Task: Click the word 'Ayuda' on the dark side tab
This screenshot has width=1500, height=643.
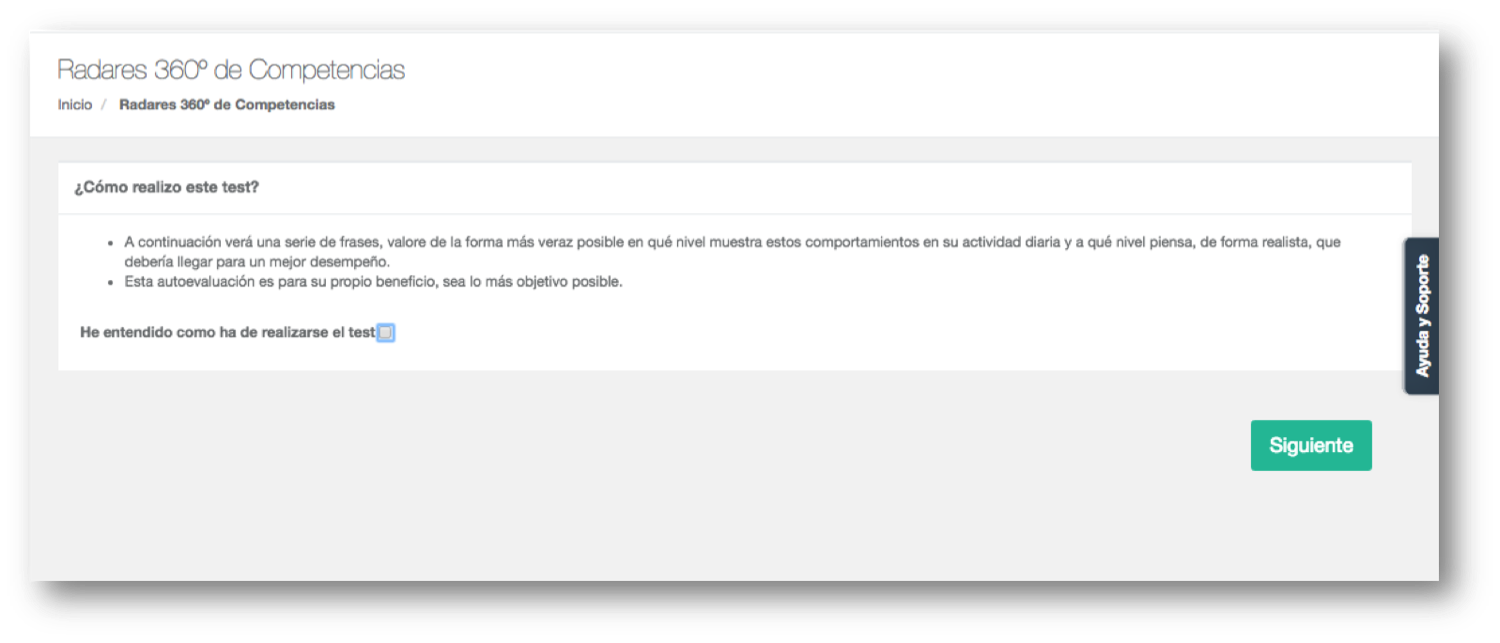Action: click(x=1423, y=355)
